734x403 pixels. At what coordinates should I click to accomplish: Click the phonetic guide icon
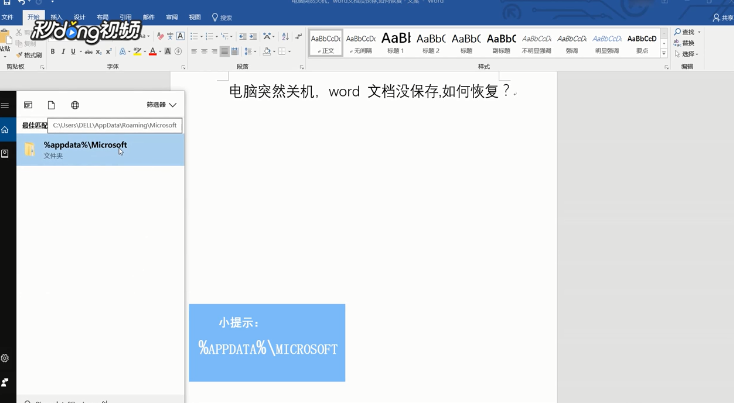point(170,37)
